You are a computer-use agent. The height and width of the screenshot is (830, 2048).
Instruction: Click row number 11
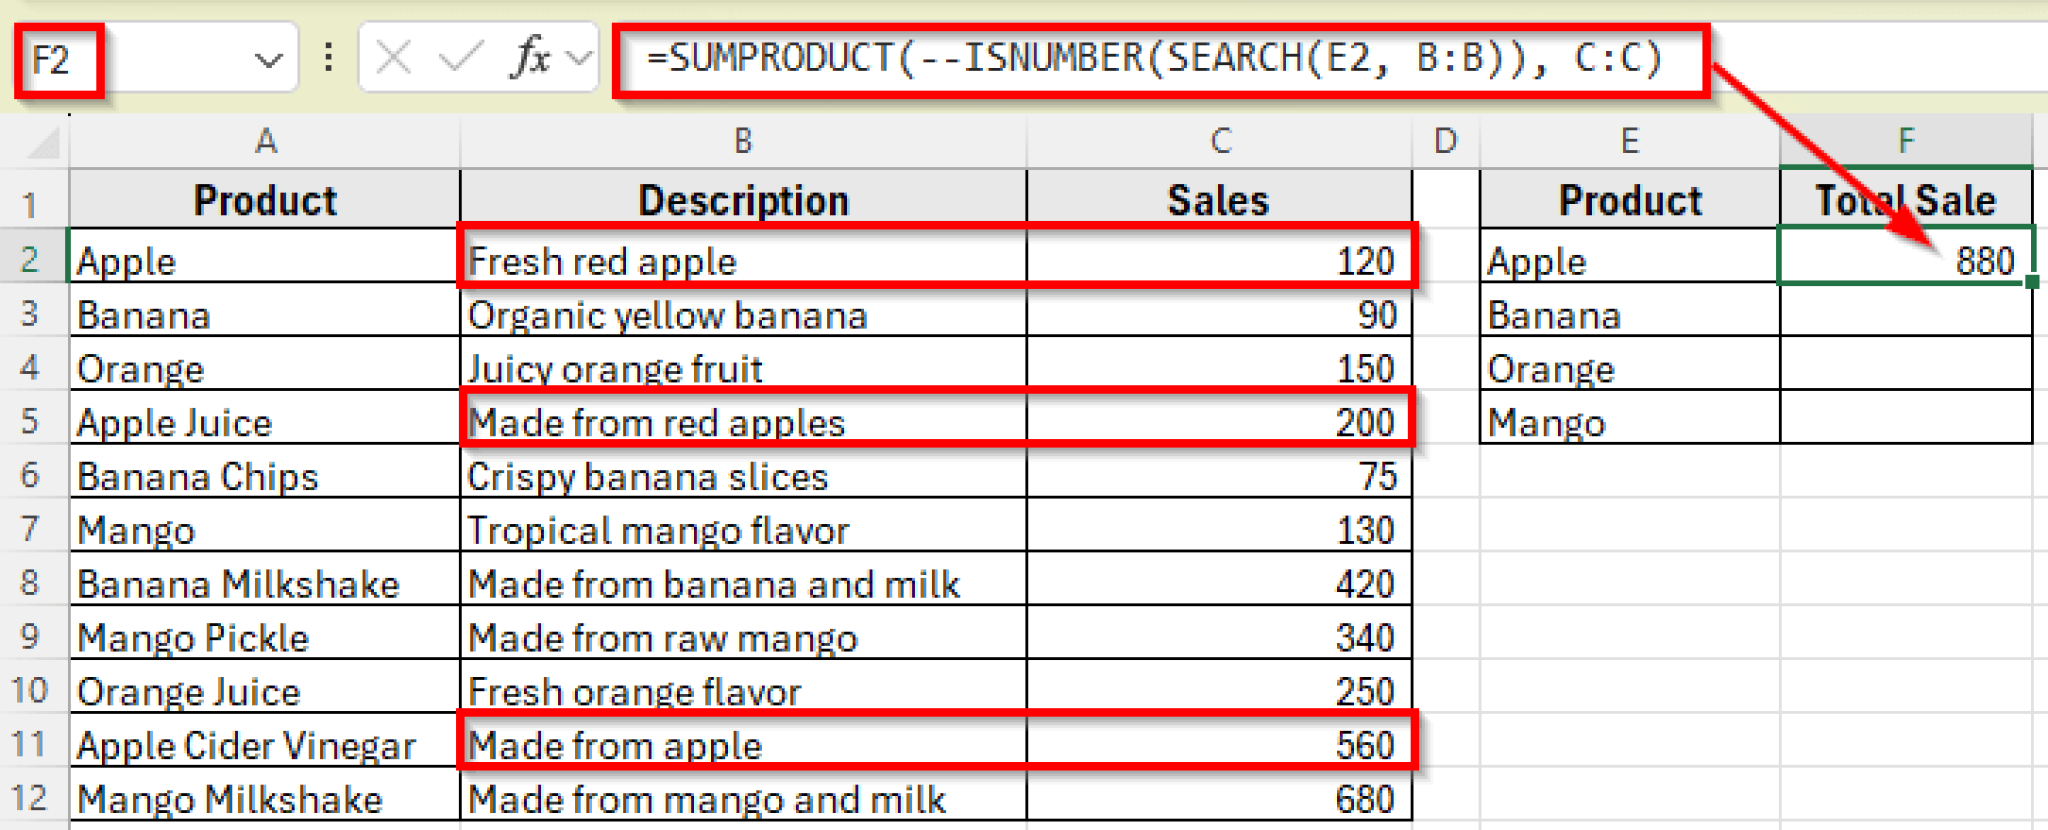click(30, 745)
